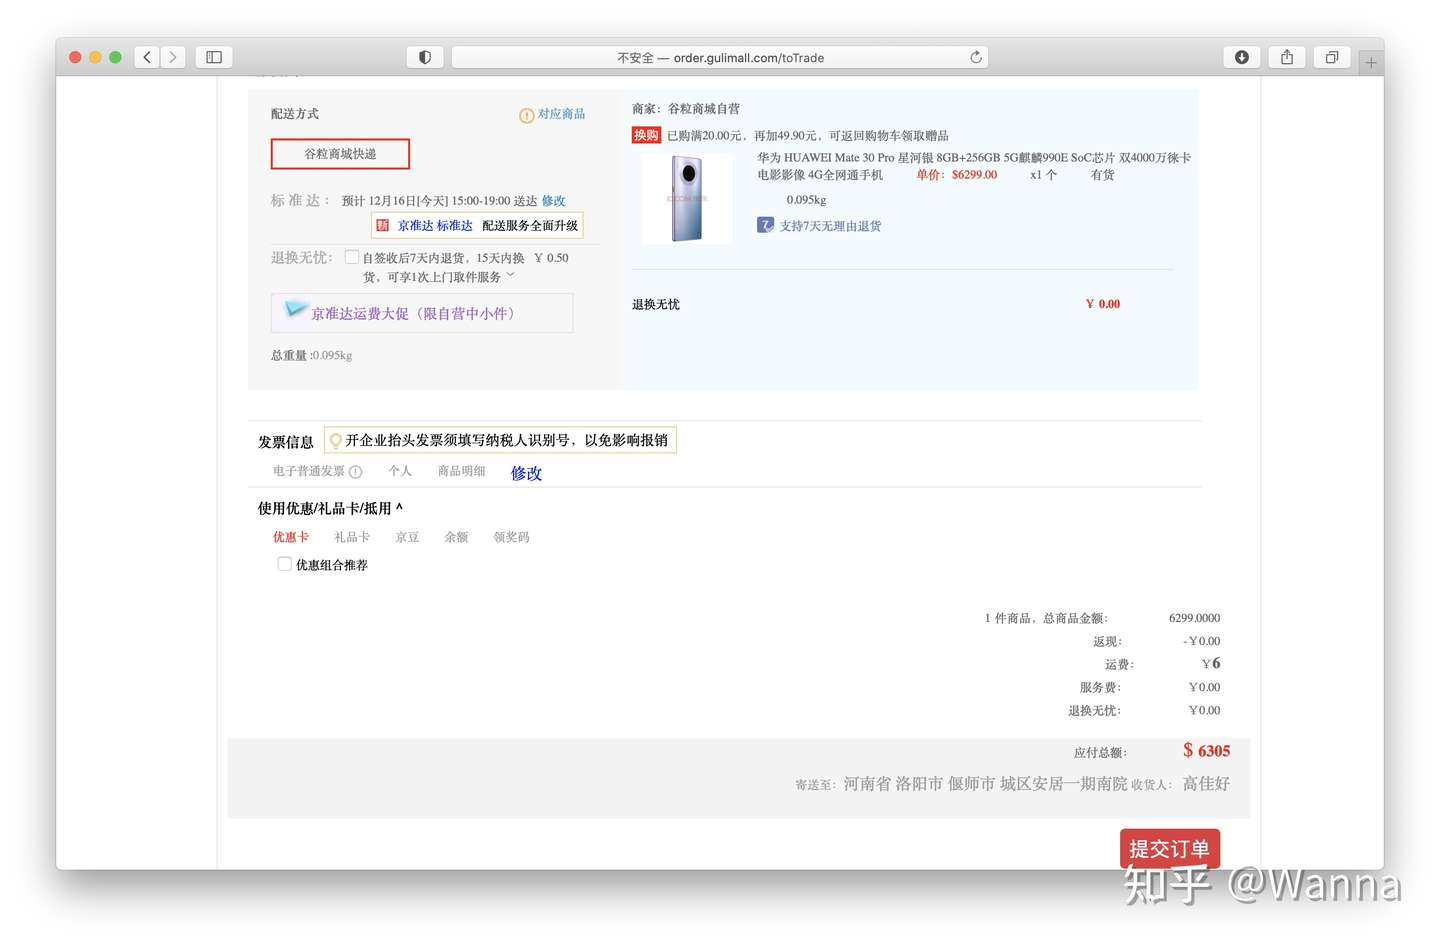1440x944 pixels.
Task: Select 谷粒商城快递 delivery option
Action: click(340, 154)
